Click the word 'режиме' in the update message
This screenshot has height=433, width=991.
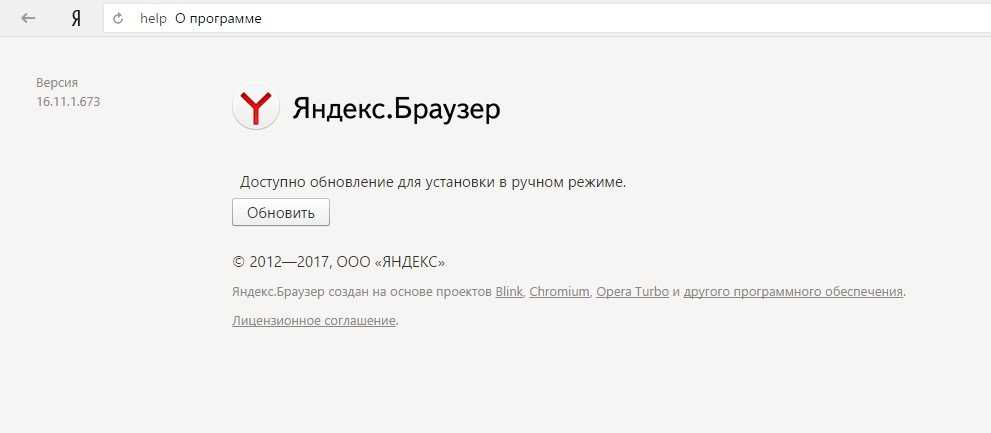click(x=594, y=182)
